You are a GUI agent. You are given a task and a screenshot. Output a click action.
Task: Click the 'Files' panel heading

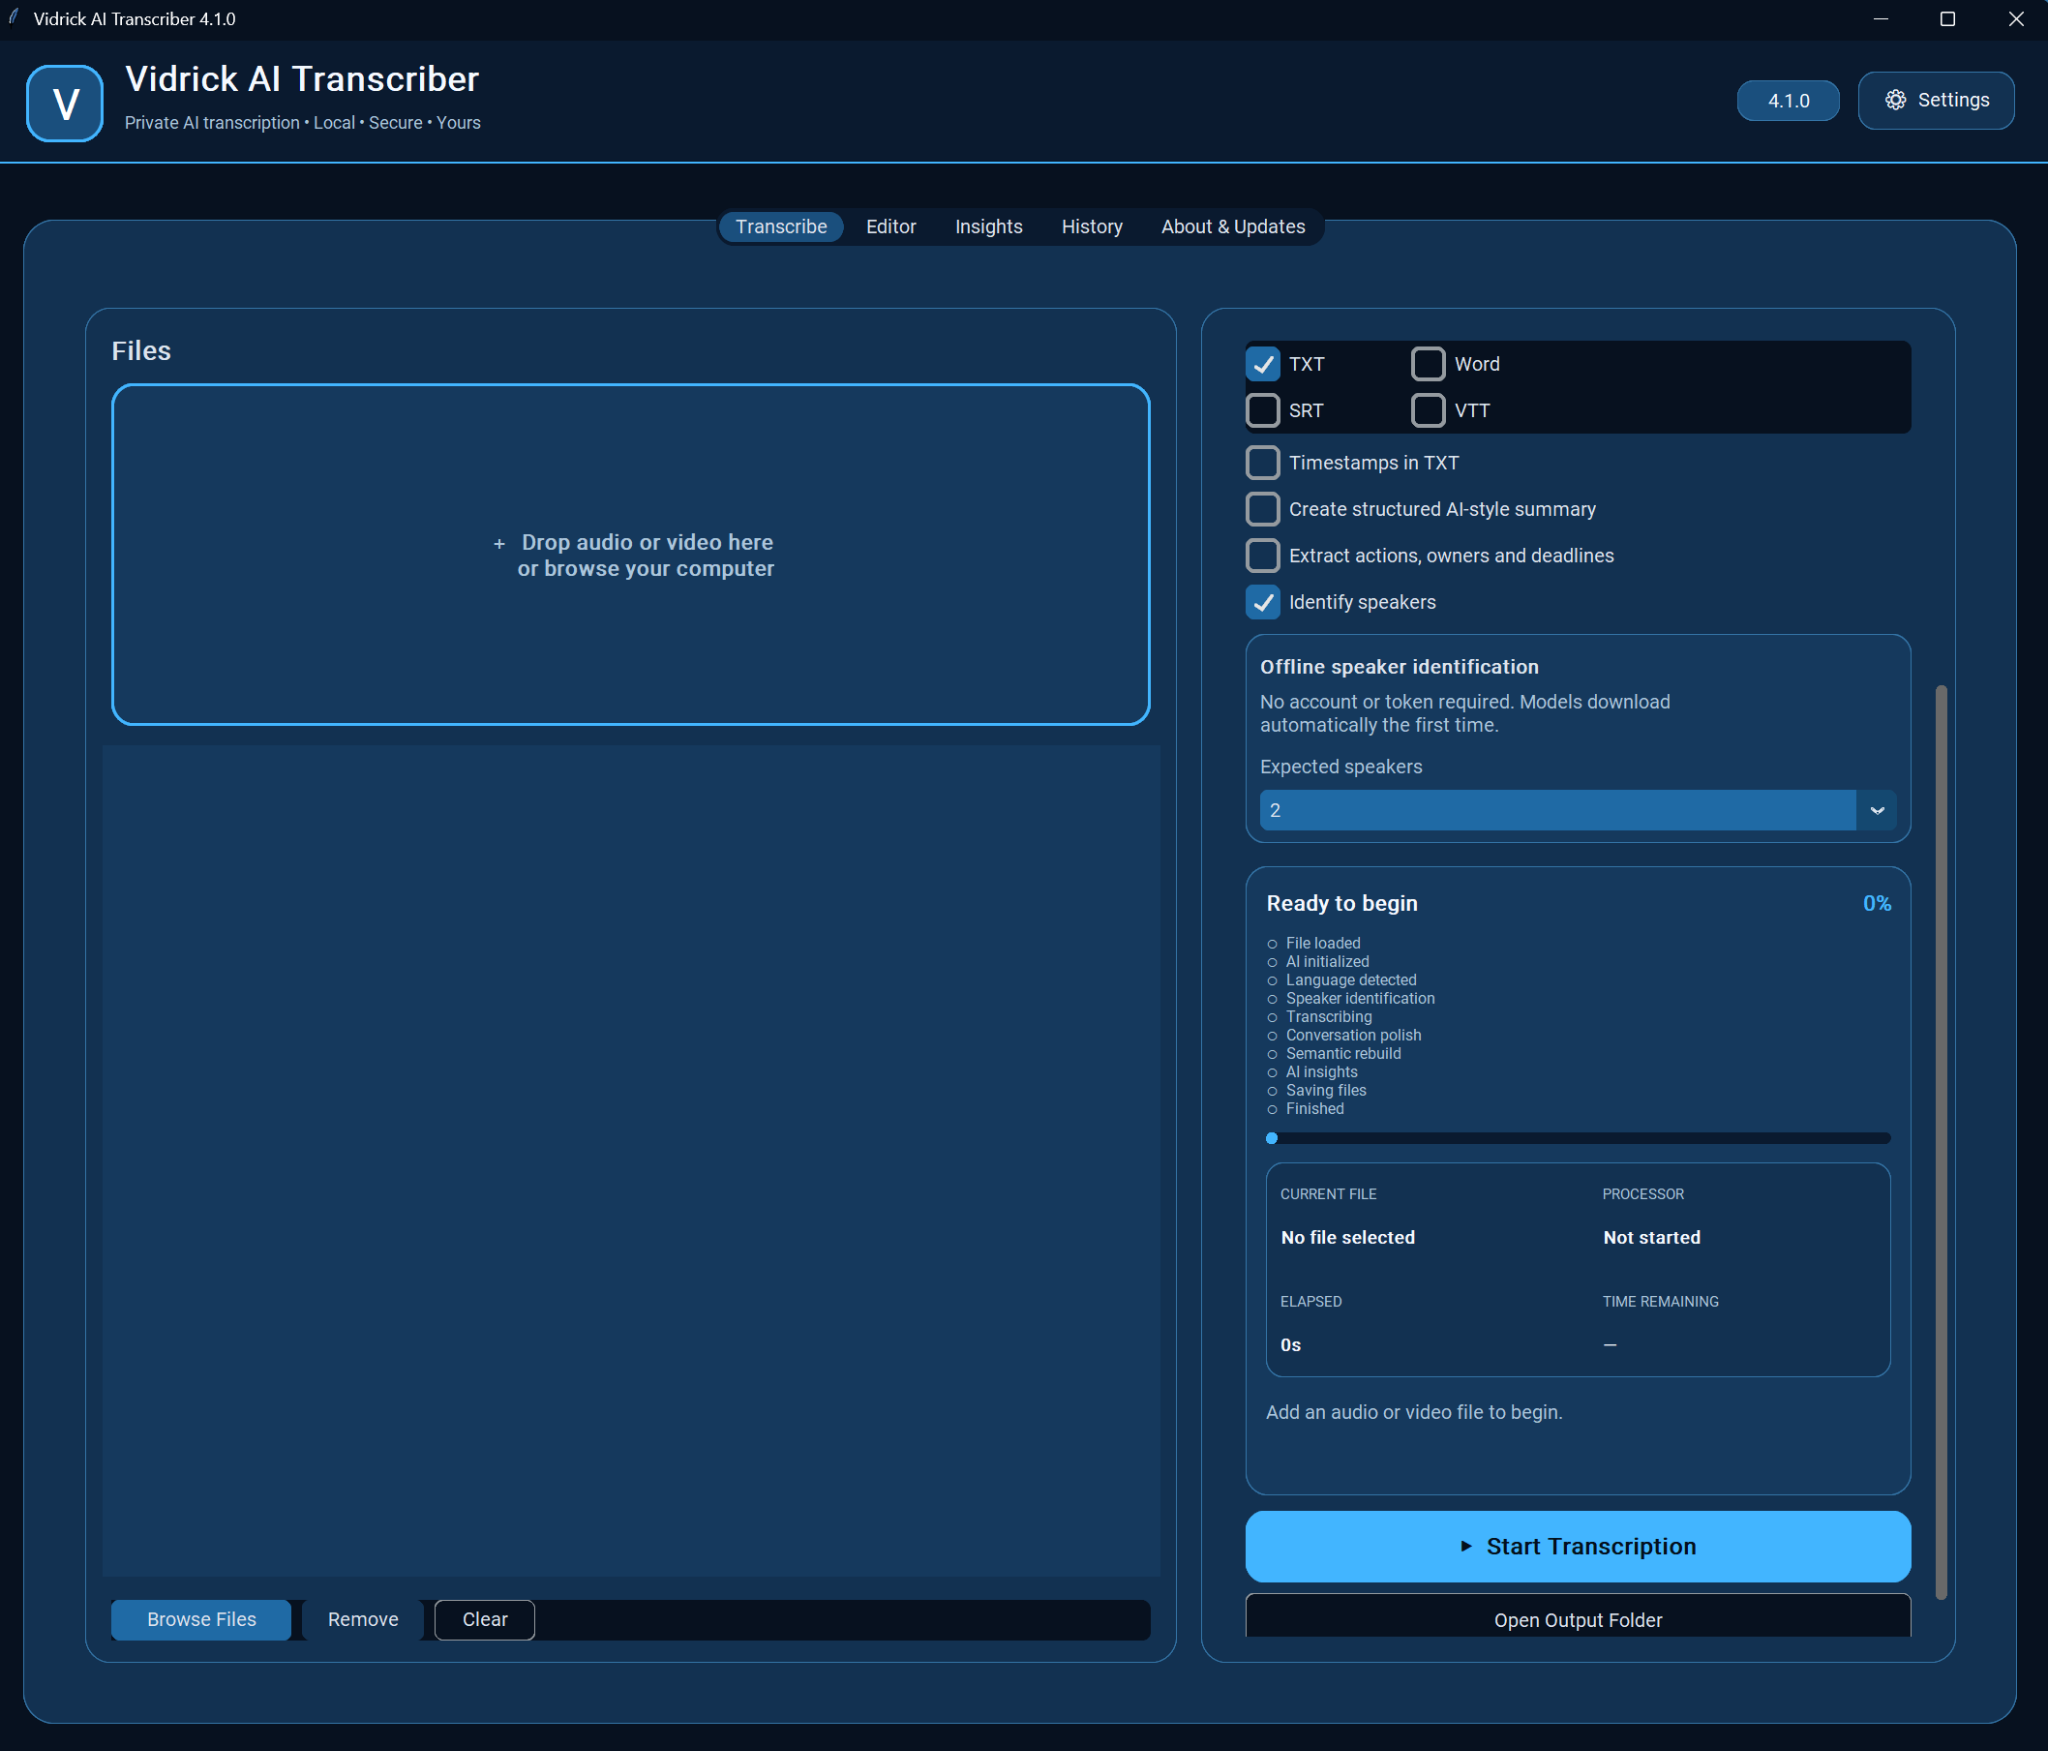click(141, 351)
